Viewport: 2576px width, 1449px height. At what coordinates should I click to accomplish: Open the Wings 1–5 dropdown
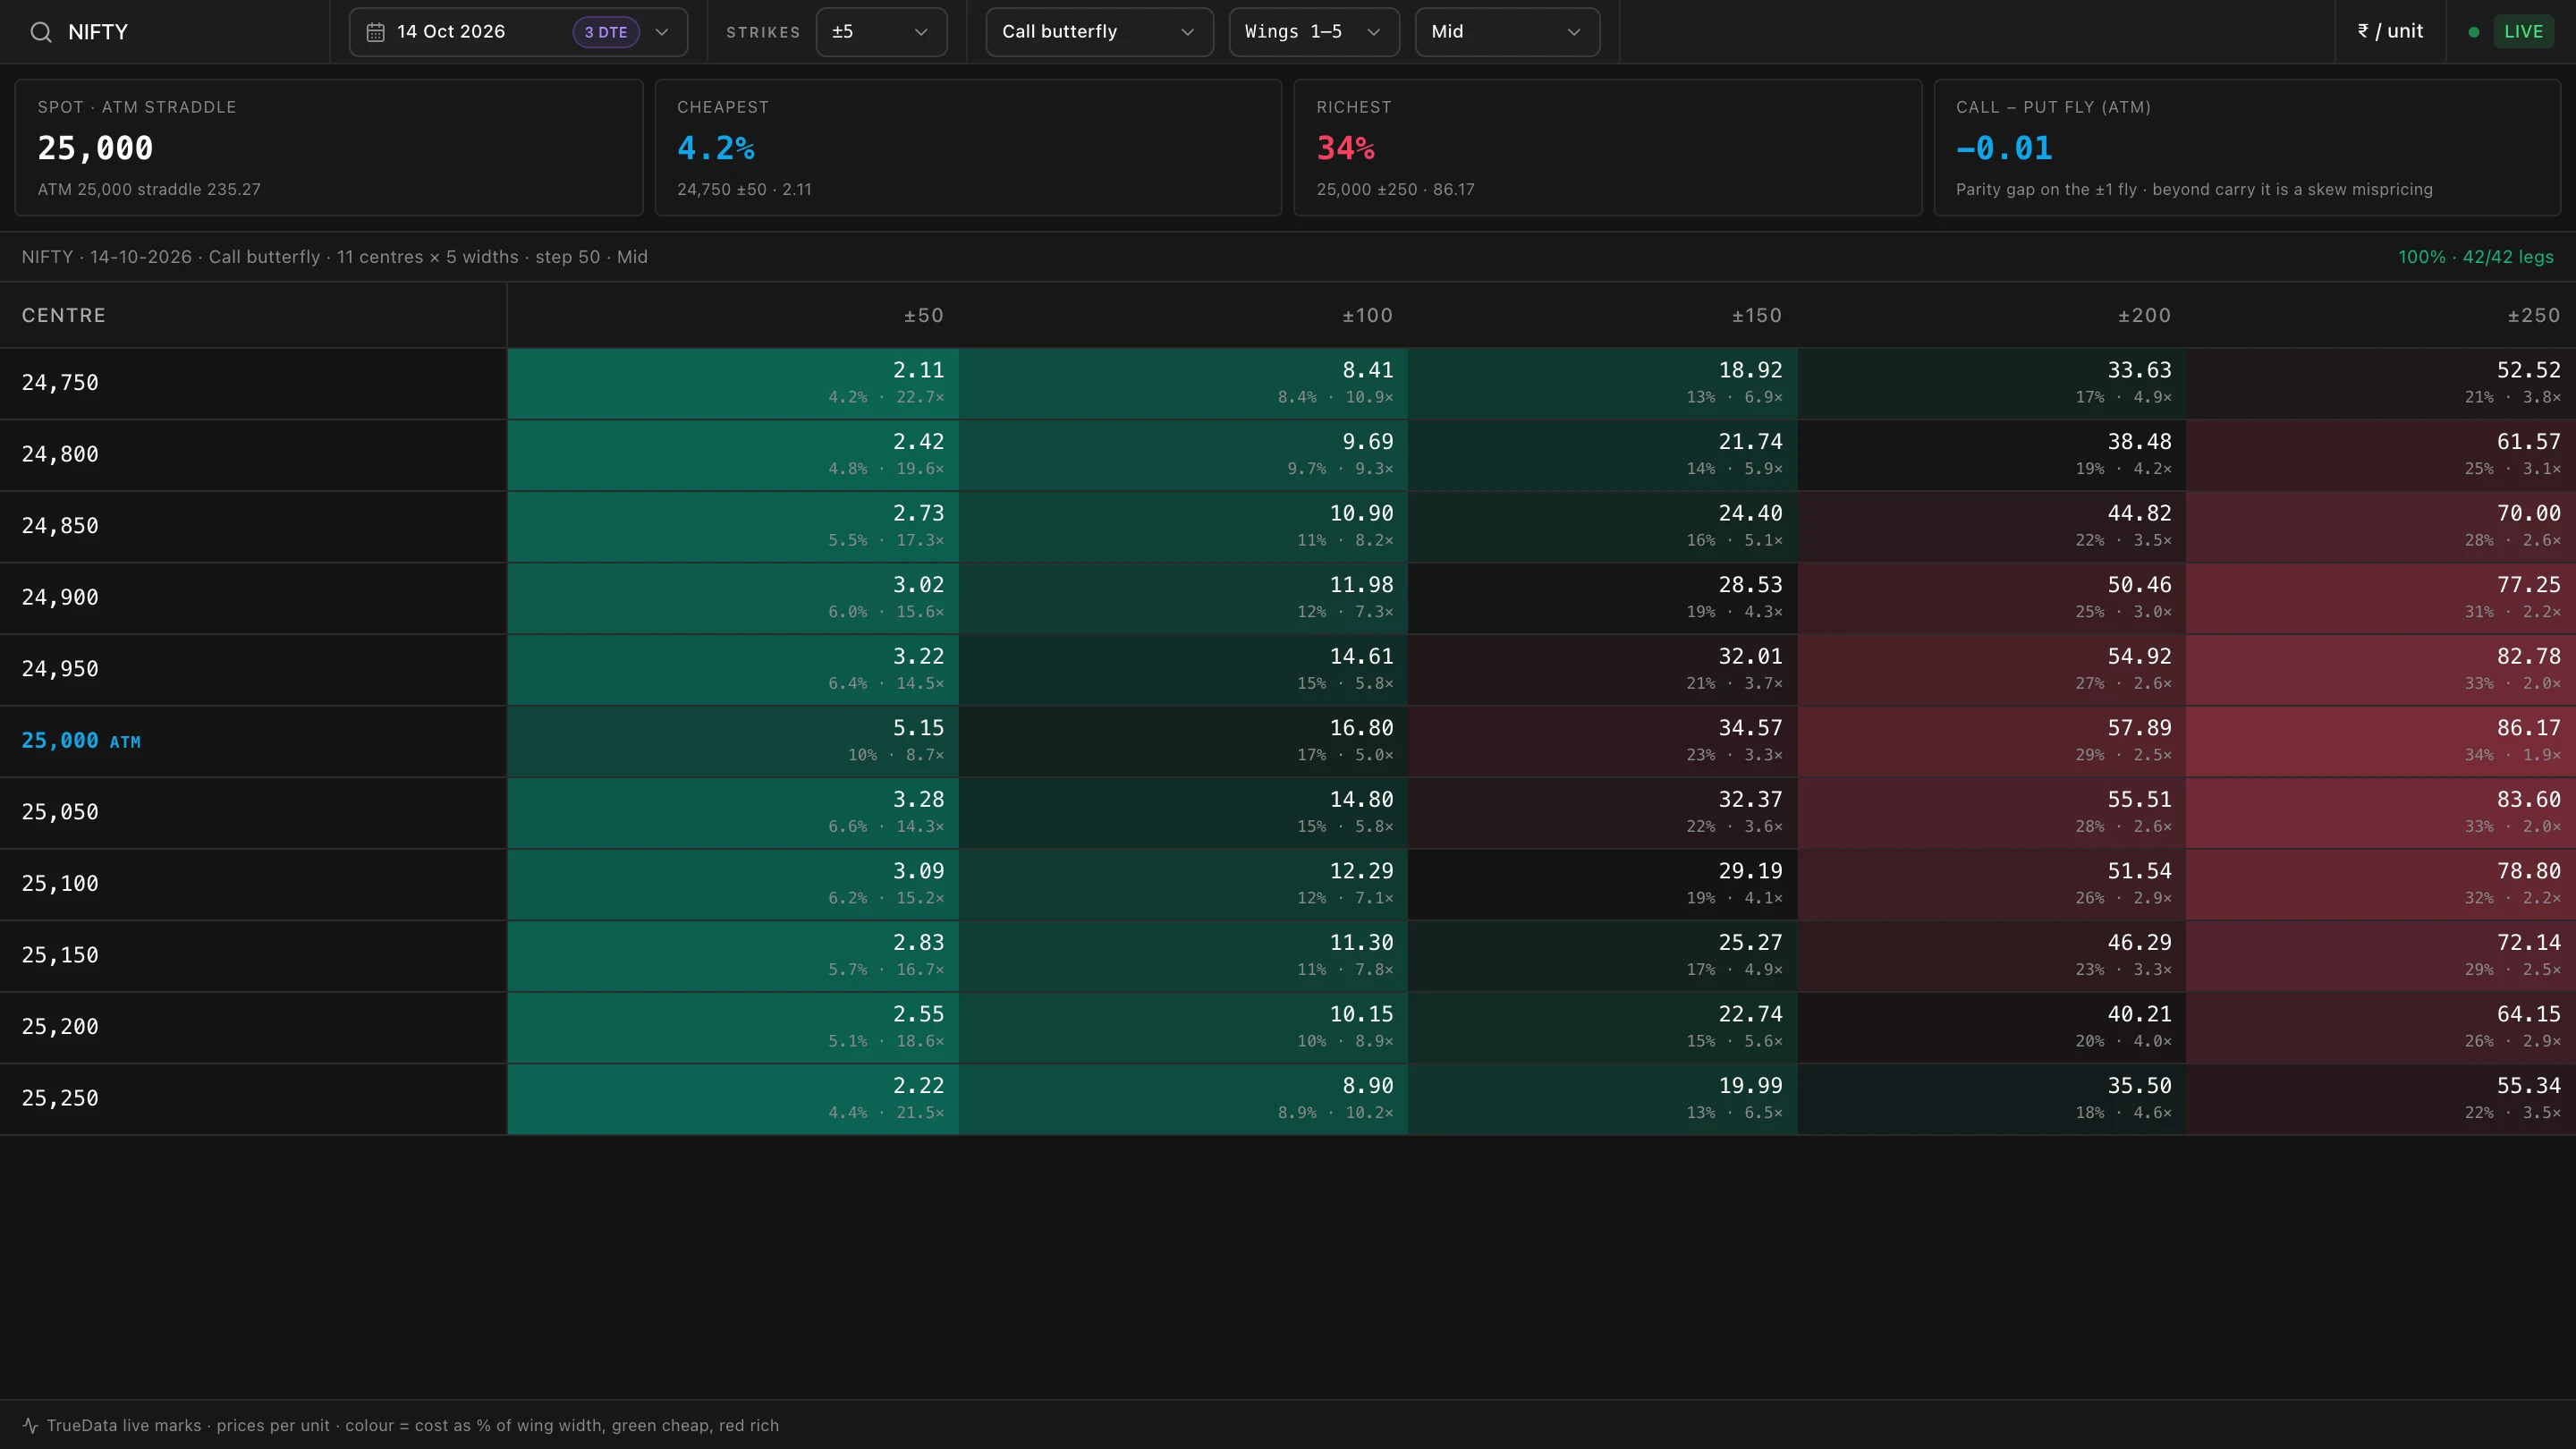pos(1314,32)
